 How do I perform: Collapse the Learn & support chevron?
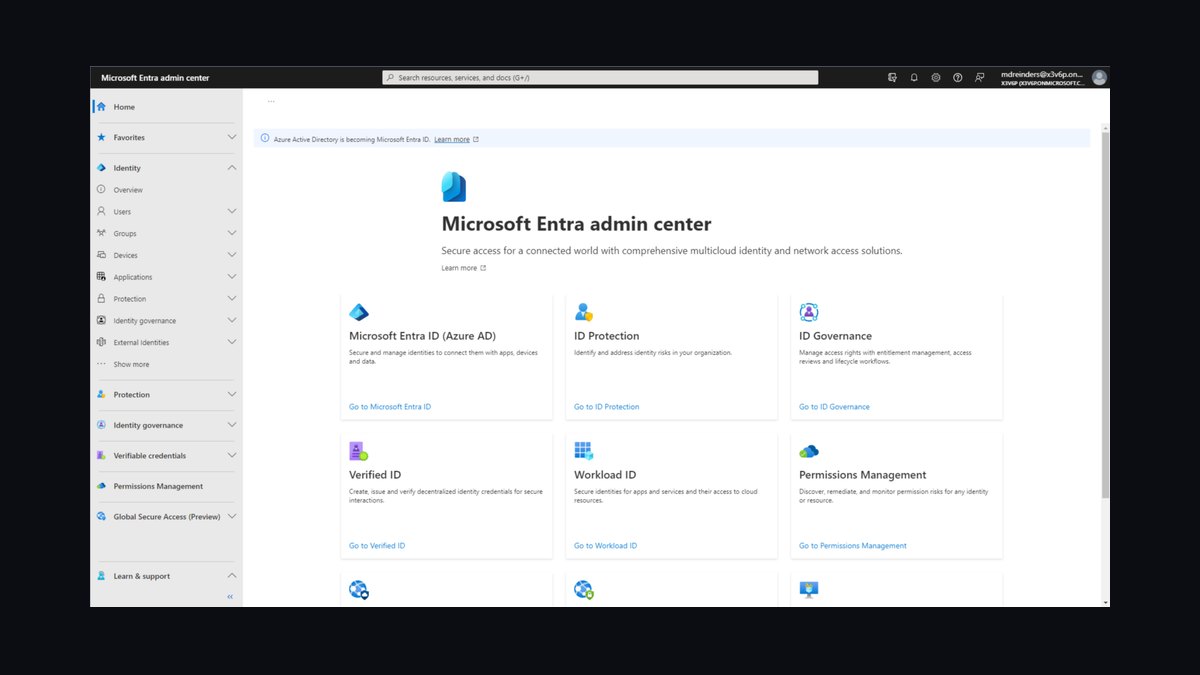click(x=232, y=576)
